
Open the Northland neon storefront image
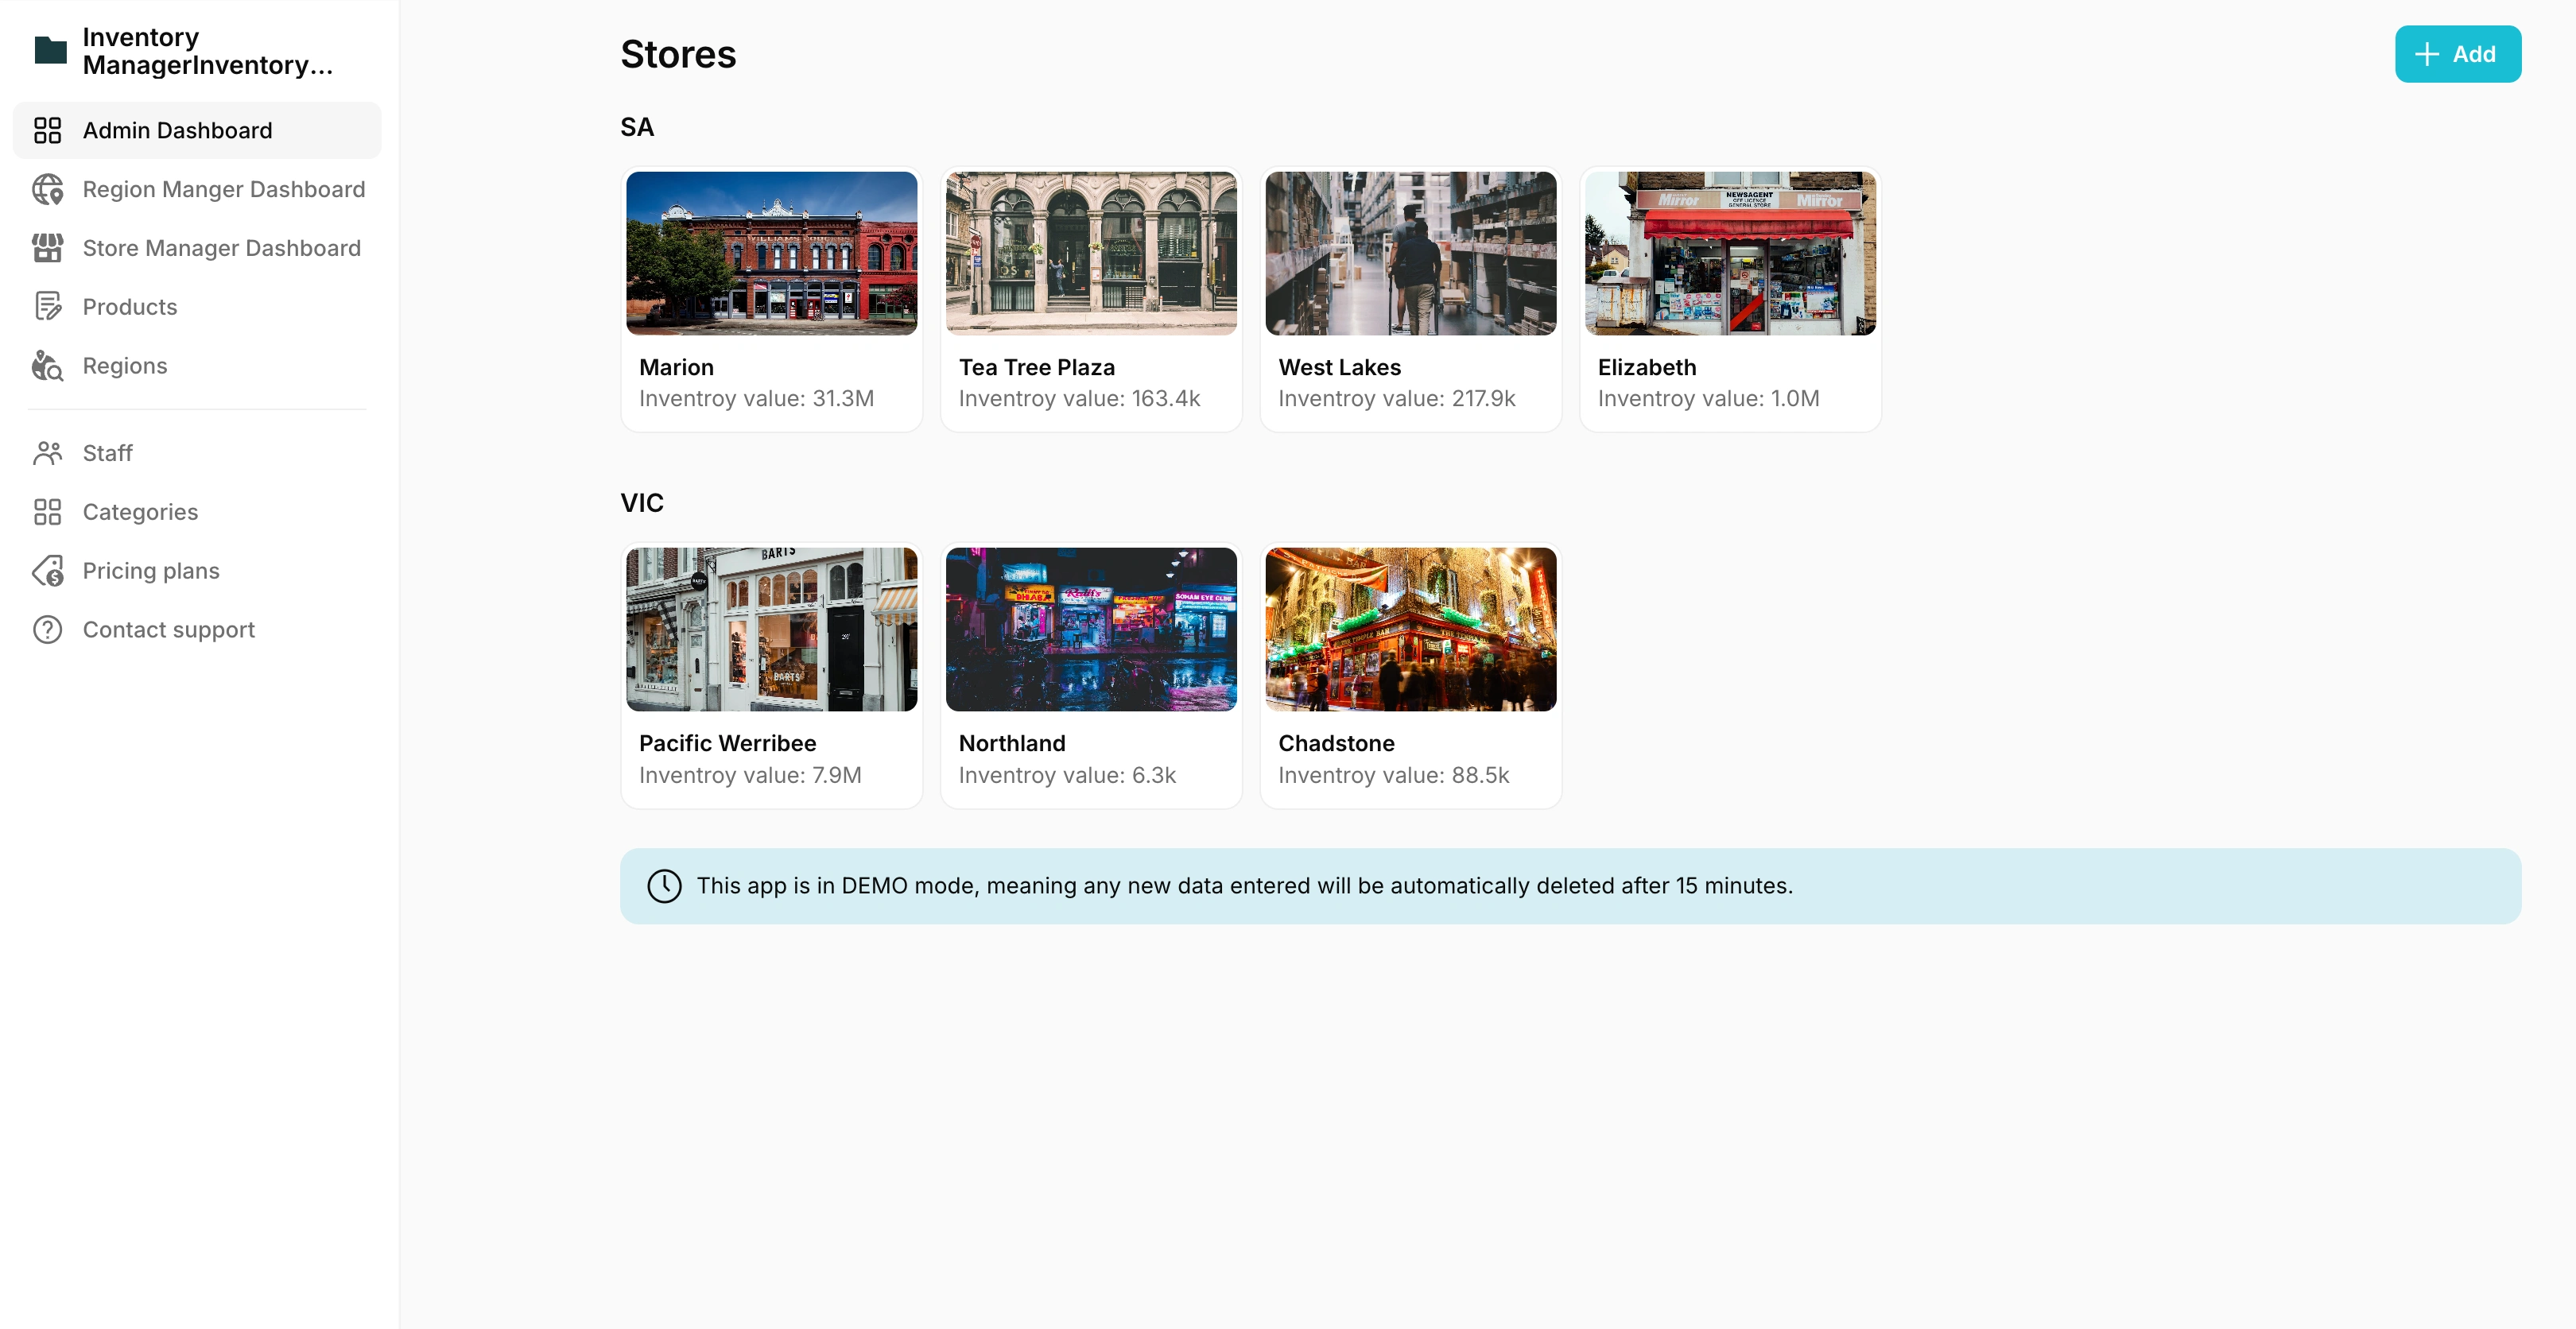pyautogui.click(x=1090, y=629)
